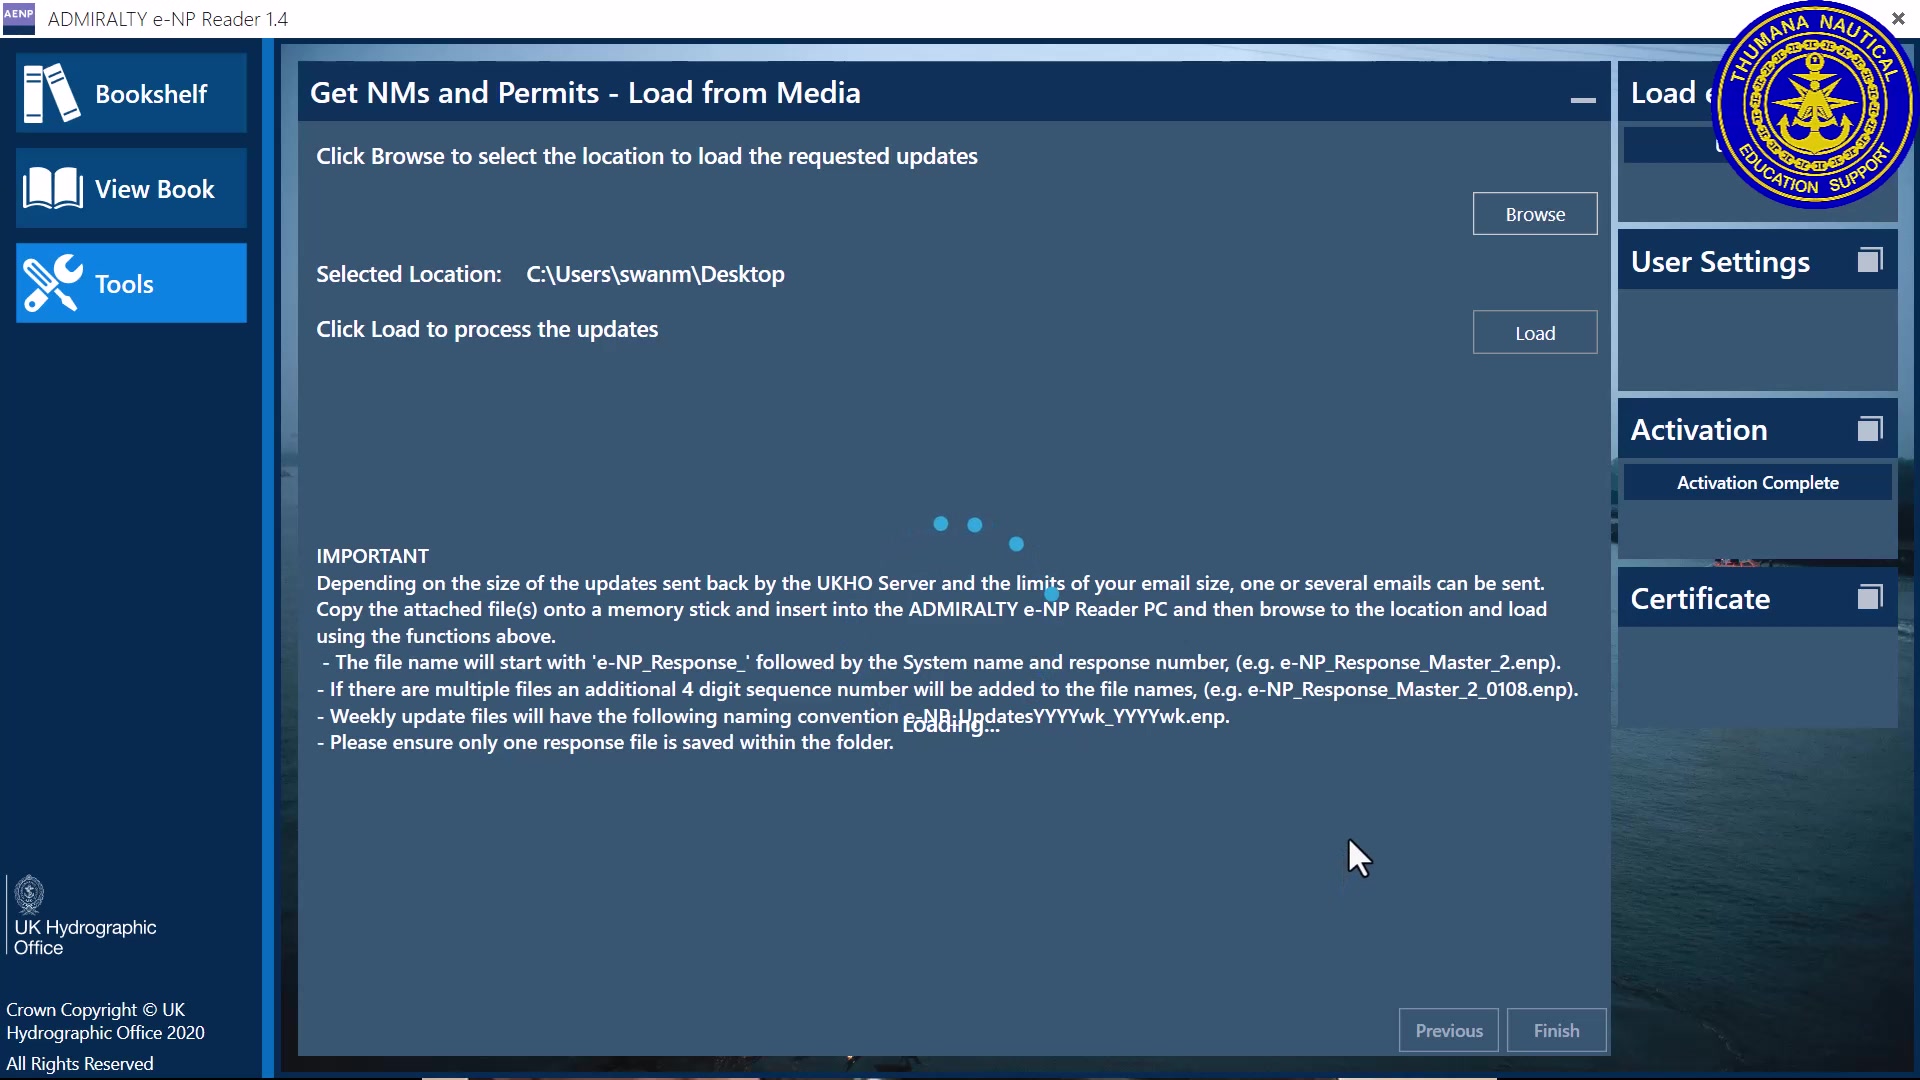Click the AENP application icon in title bar
The image size is (1920, 1080).
(18, 18)
